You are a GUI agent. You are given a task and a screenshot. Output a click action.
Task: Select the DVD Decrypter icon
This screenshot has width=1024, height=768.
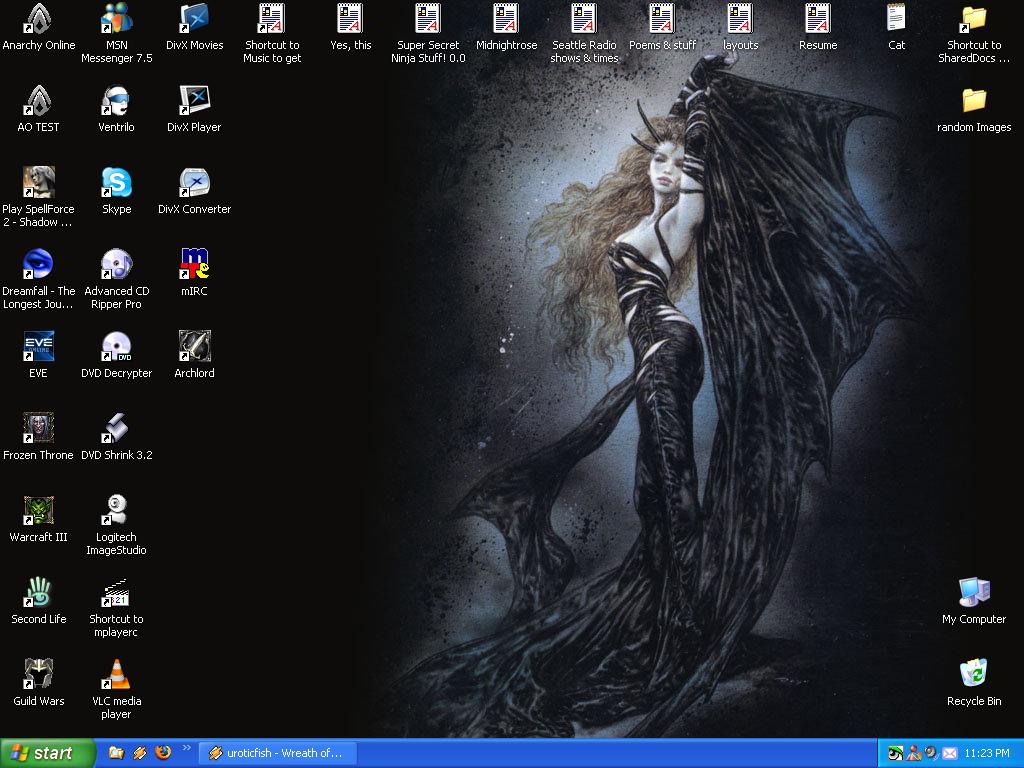click(116, 347)
